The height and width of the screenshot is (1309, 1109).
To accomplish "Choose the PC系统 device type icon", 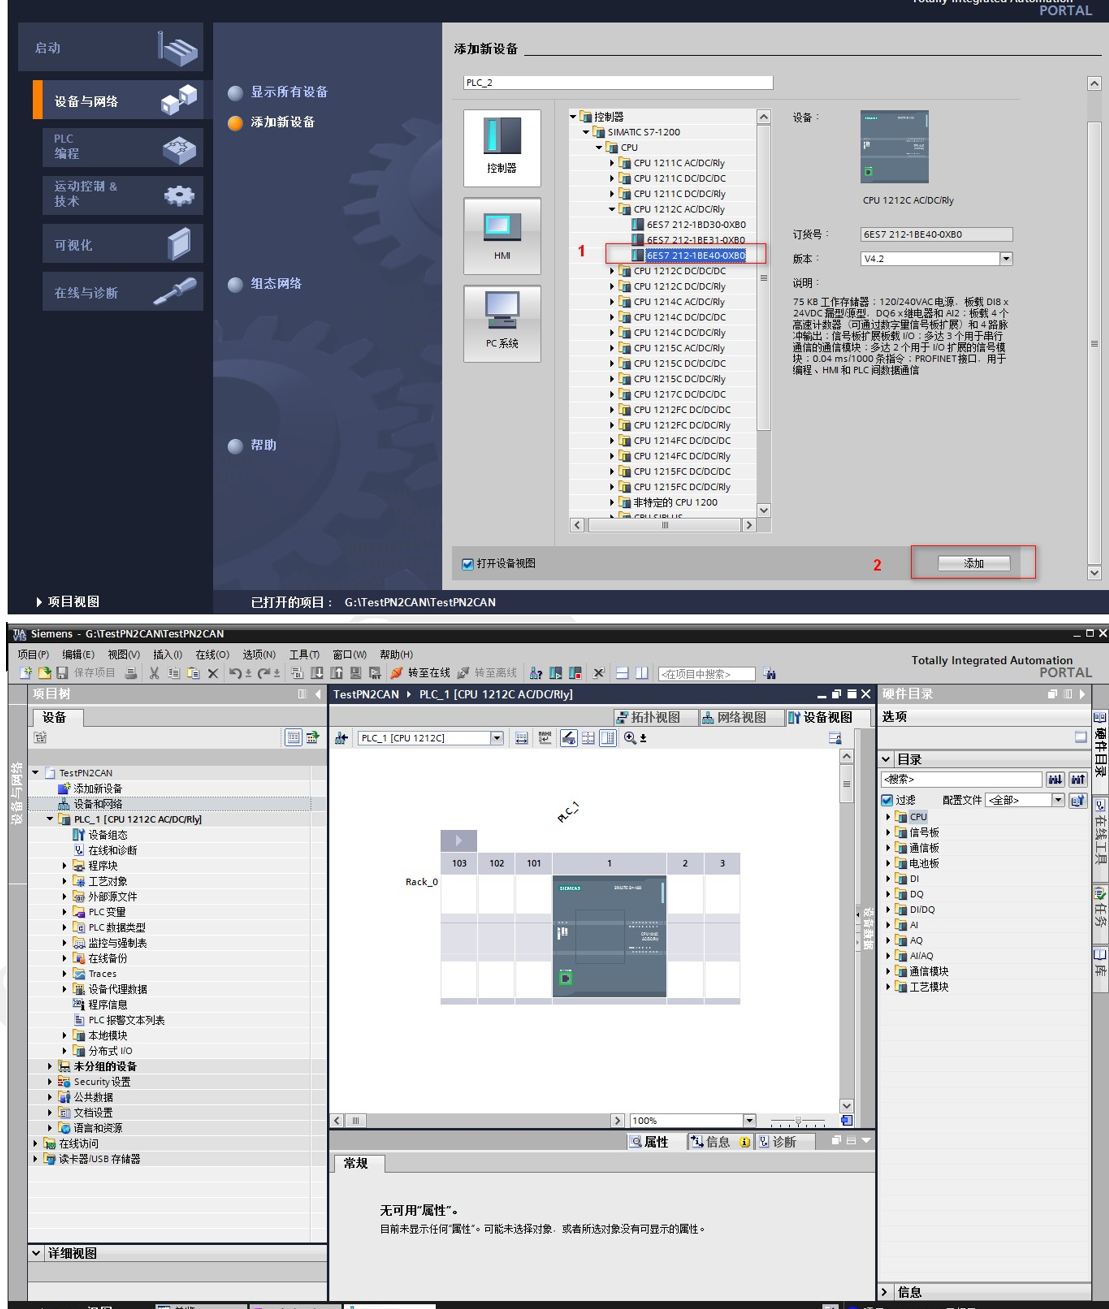I will (502, 322).
